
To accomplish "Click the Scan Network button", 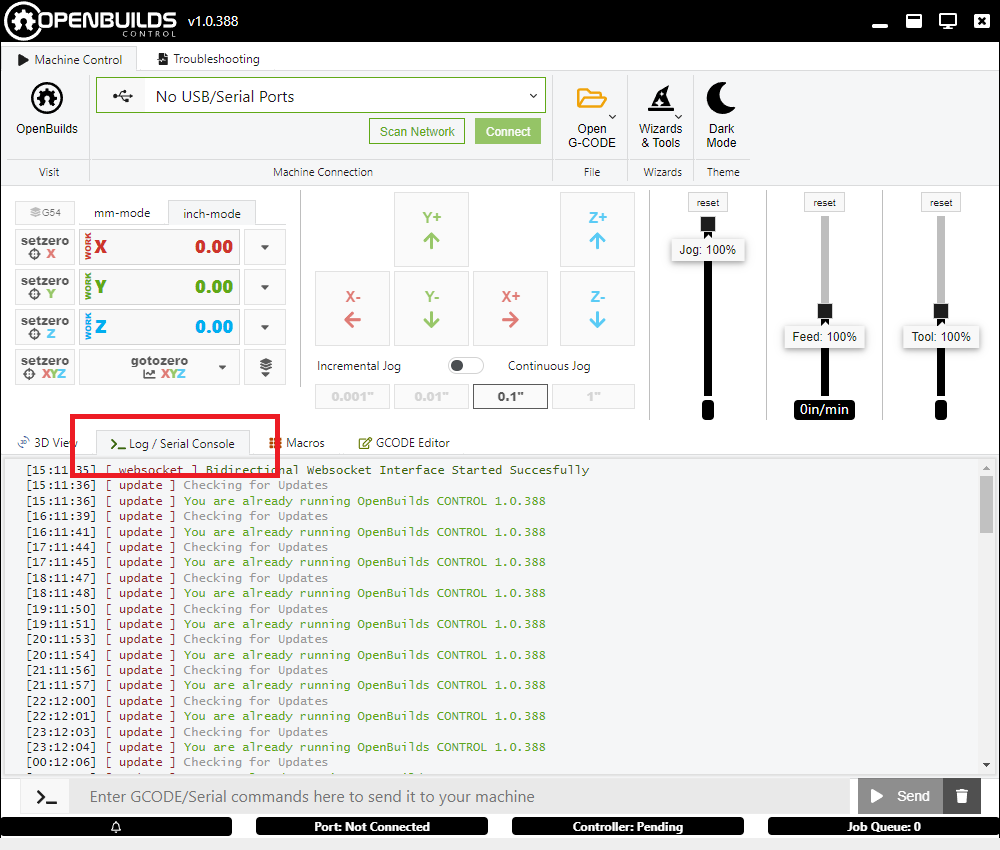I will click(x=417, y=131).
